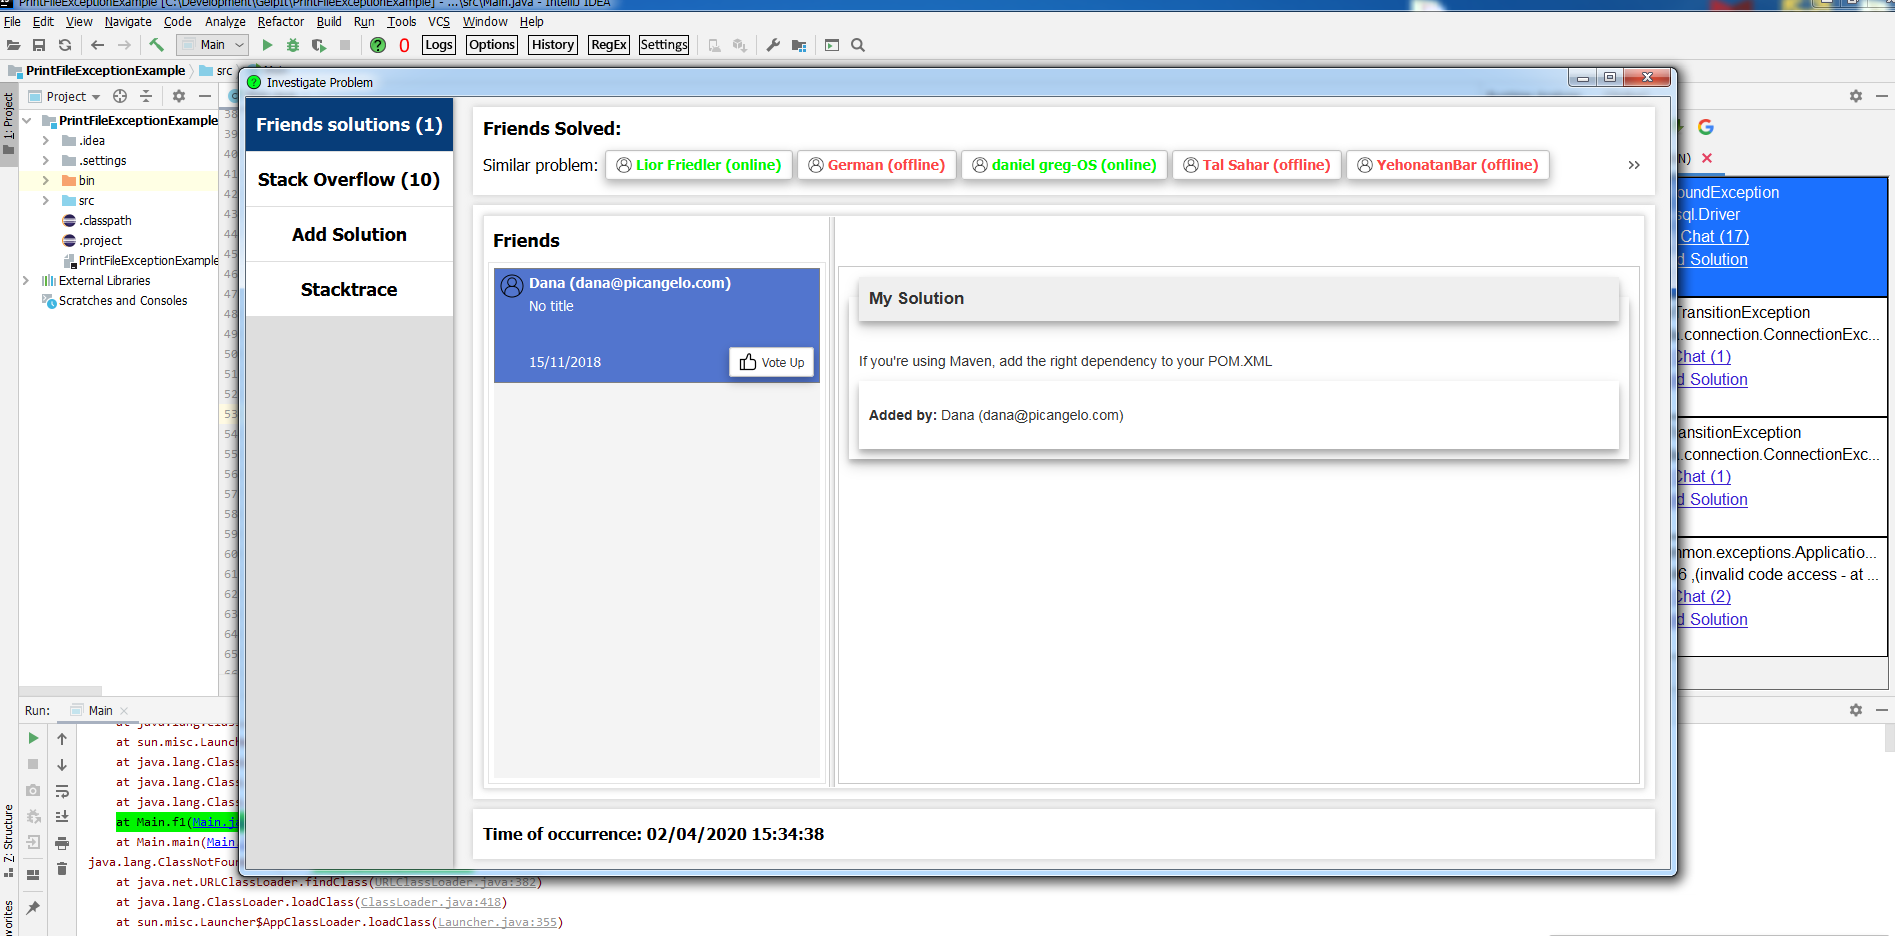Click the Search Everywhere magnifier icon
1895x936 pixels.
click(858, 45)
